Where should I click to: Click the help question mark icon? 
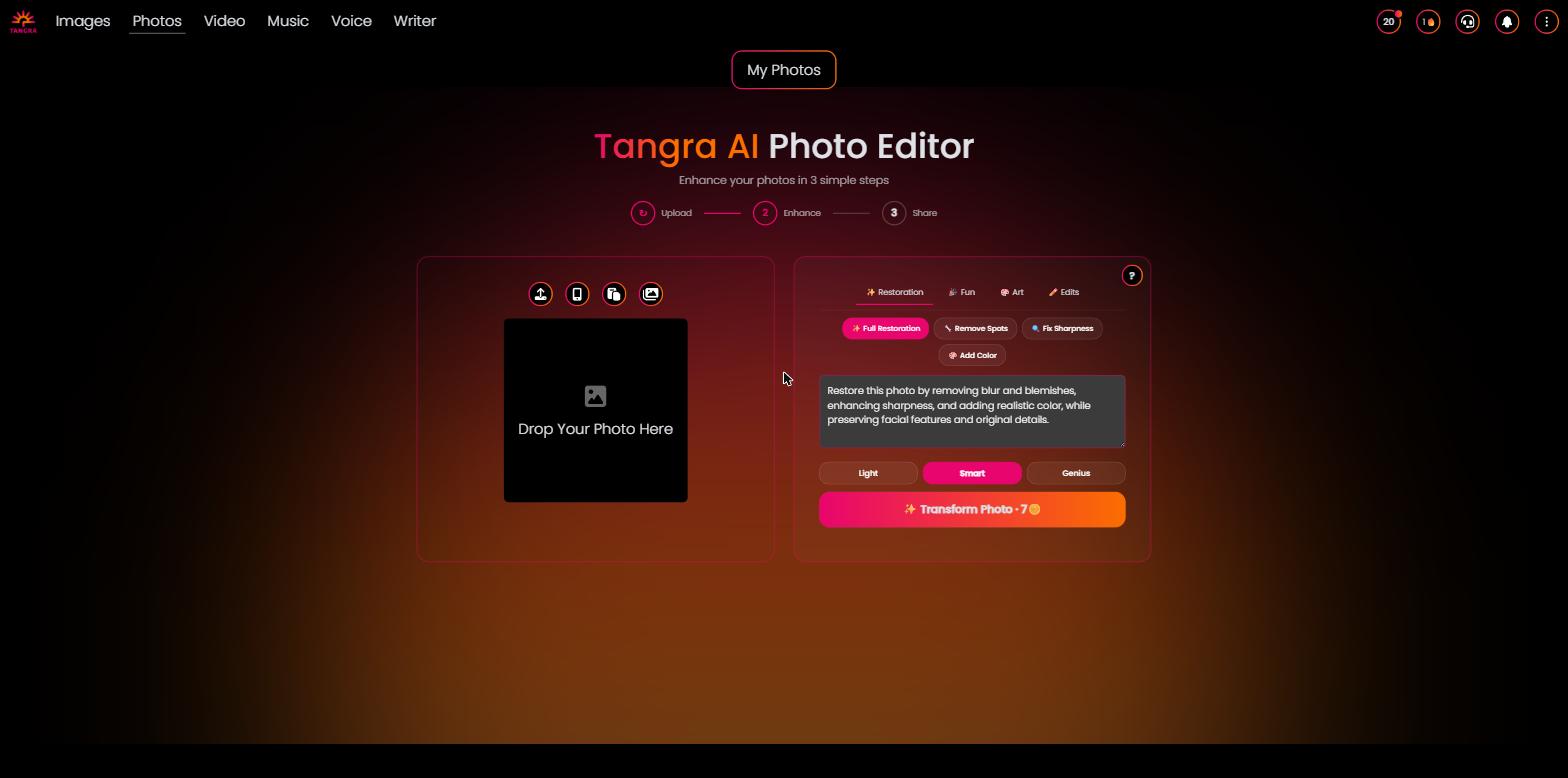1132,276
